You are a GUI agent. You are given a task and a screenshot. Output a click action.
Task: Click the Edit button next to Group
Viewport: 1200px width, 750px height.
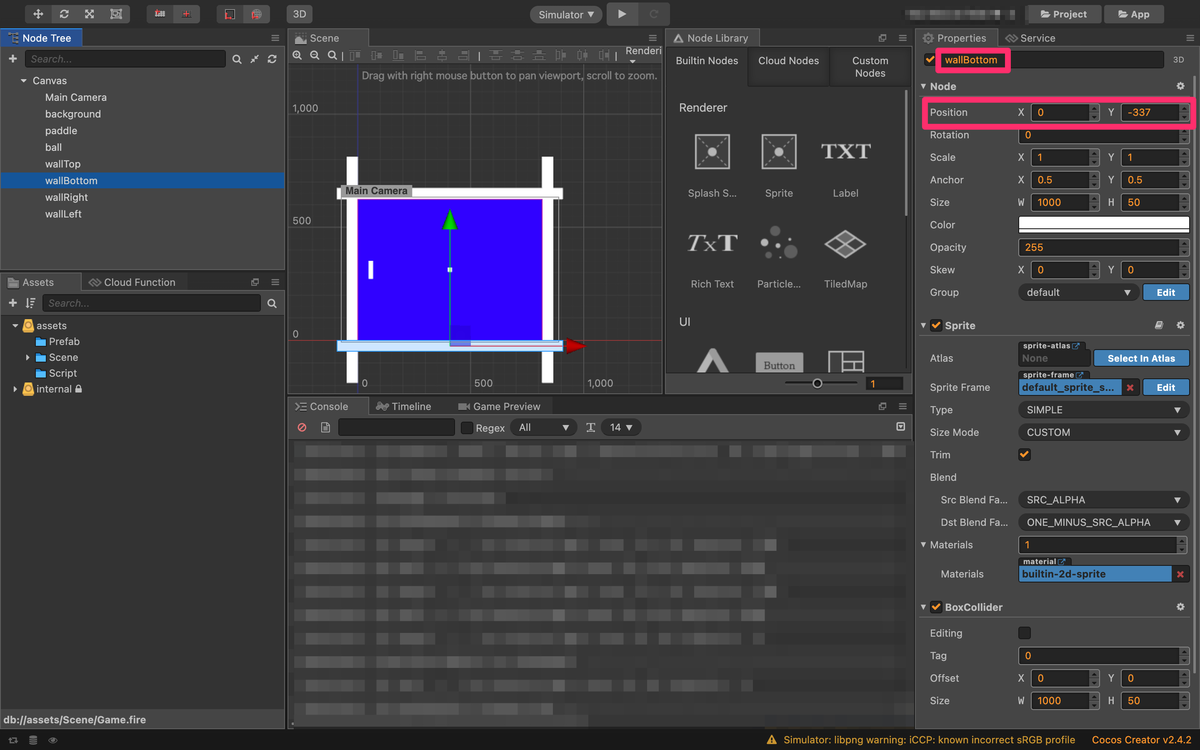(x=1166, y=292)
